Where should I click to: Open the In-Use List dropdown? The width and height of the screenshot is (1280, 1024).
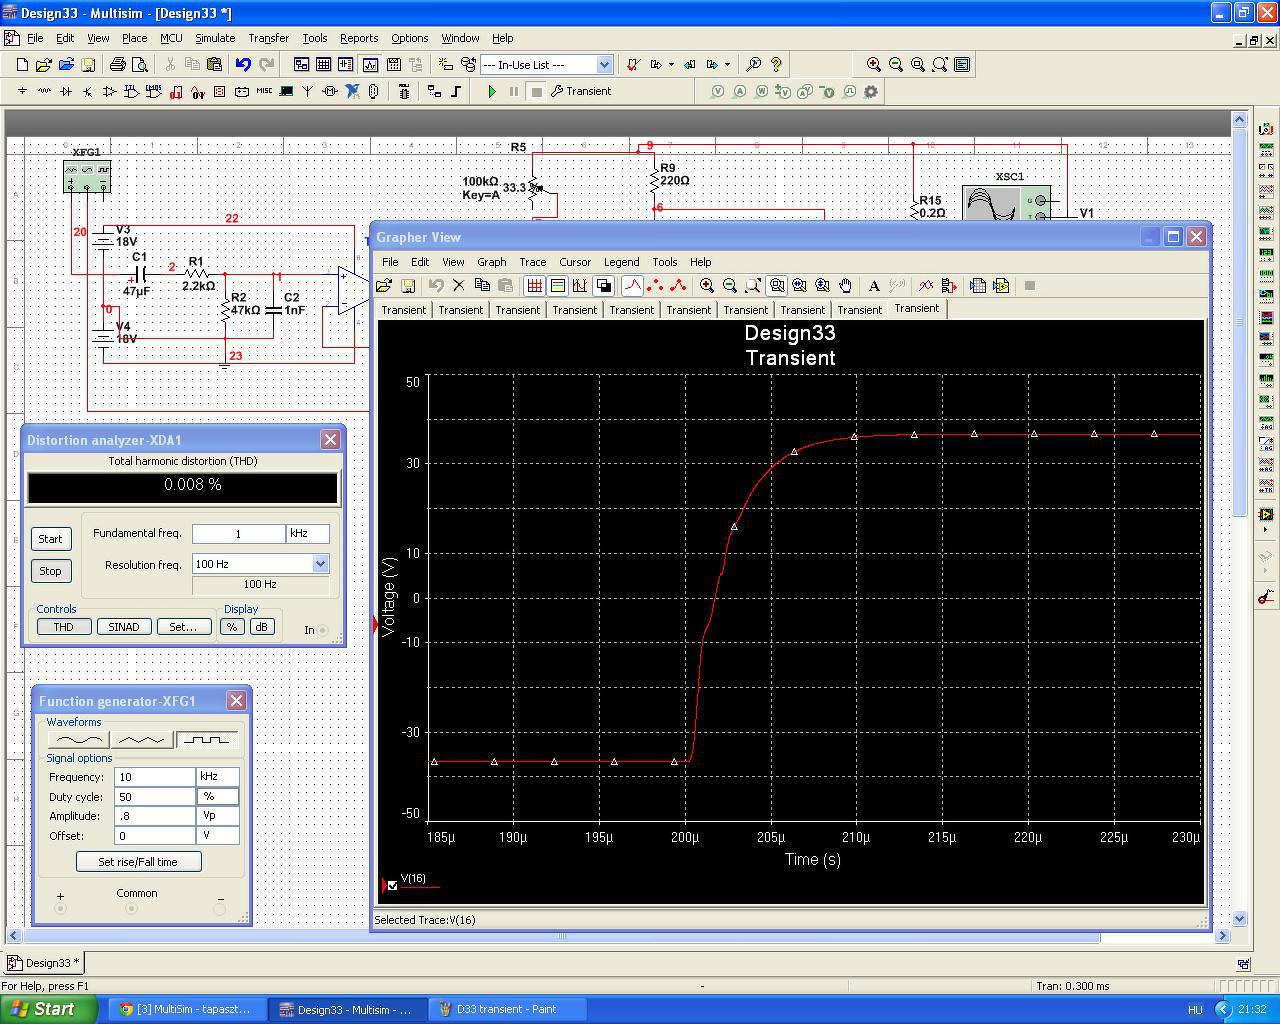pos(604,65)
